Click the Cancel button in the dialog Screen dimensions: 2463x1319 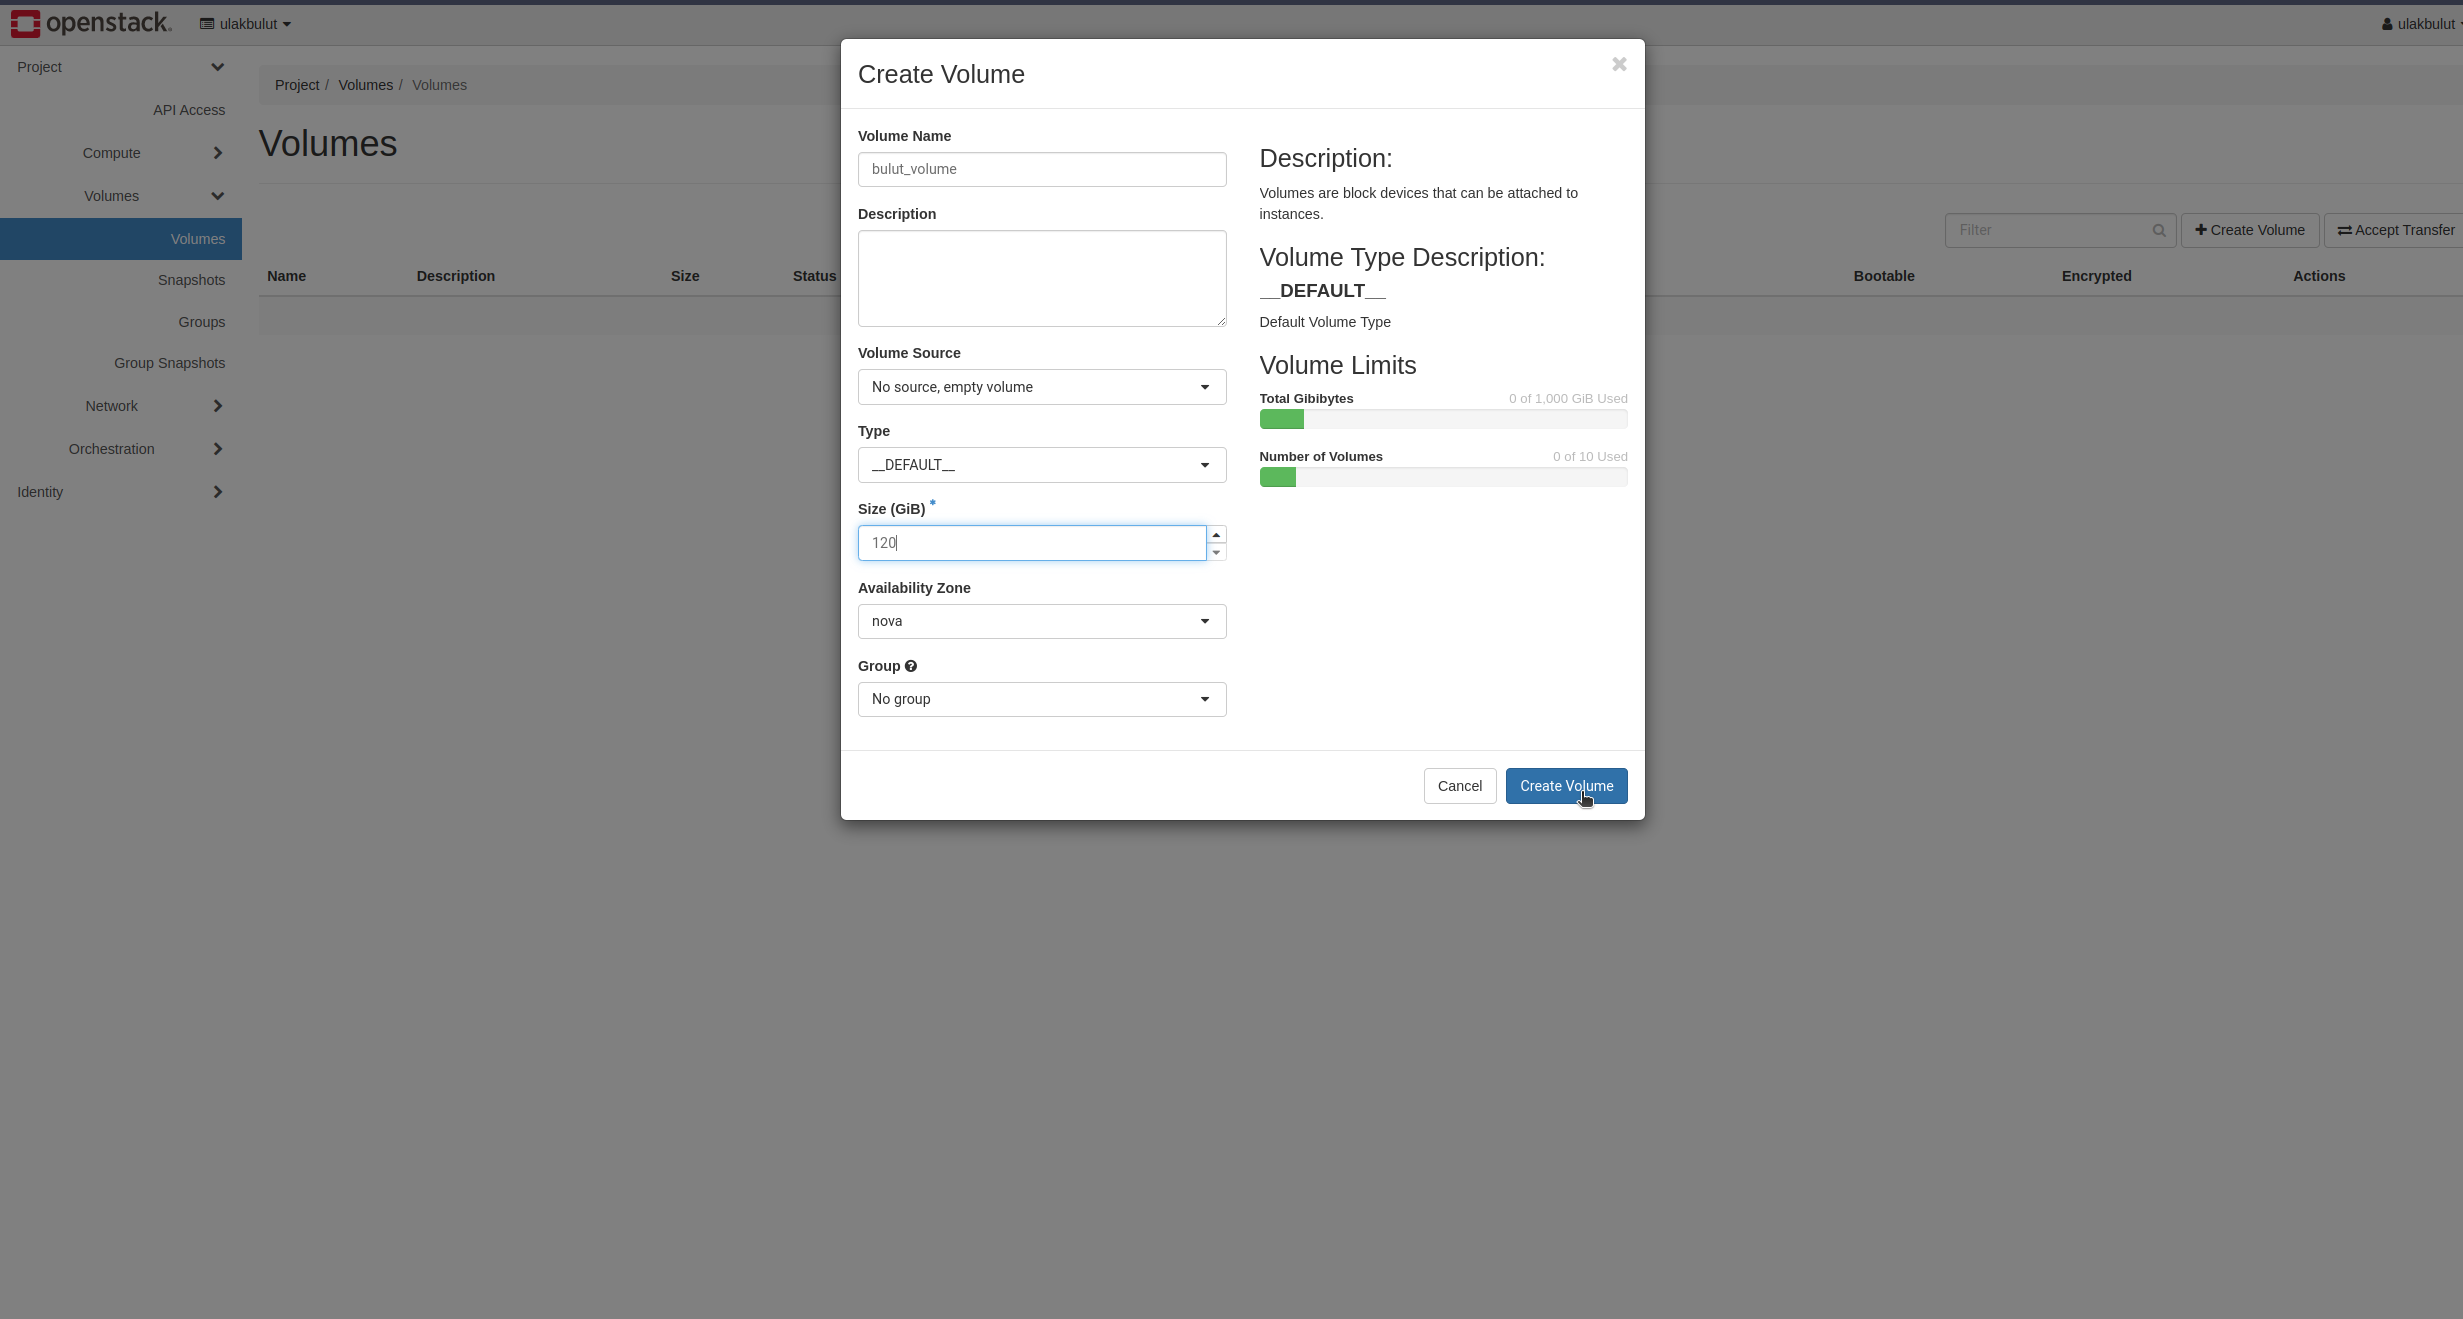click(1460, 786)
